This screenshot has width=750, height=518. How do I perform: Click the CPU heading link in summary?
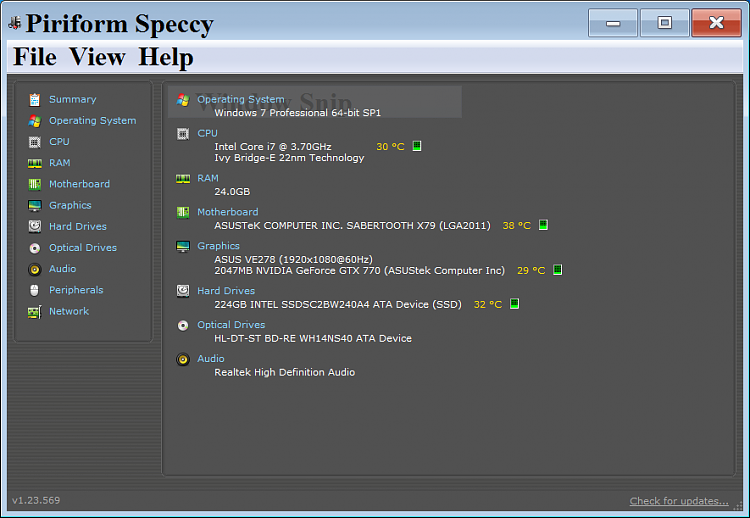208,133
